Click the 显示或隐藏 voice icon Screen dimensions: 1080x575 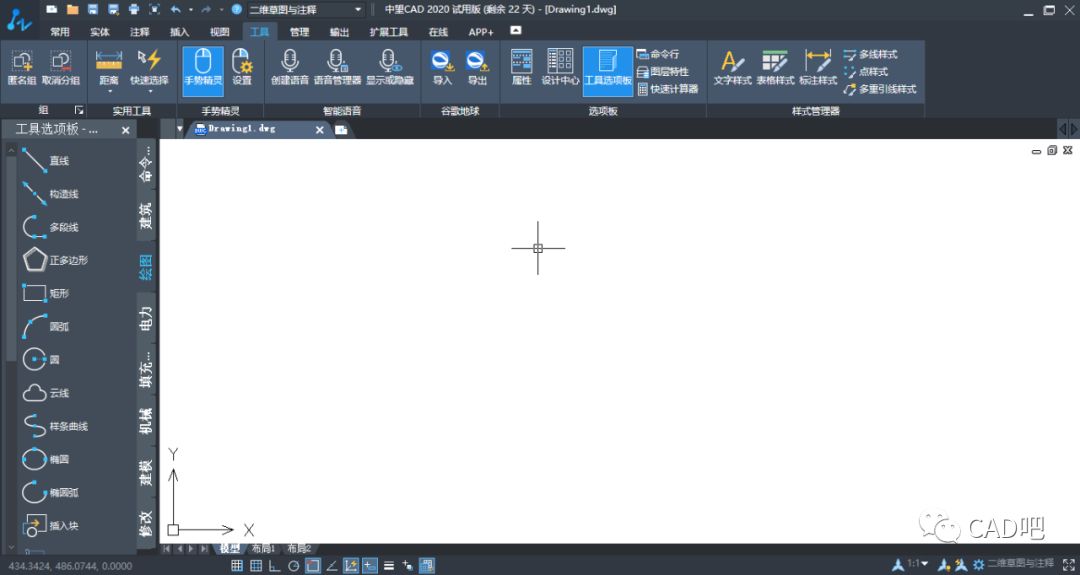[389, 67]
